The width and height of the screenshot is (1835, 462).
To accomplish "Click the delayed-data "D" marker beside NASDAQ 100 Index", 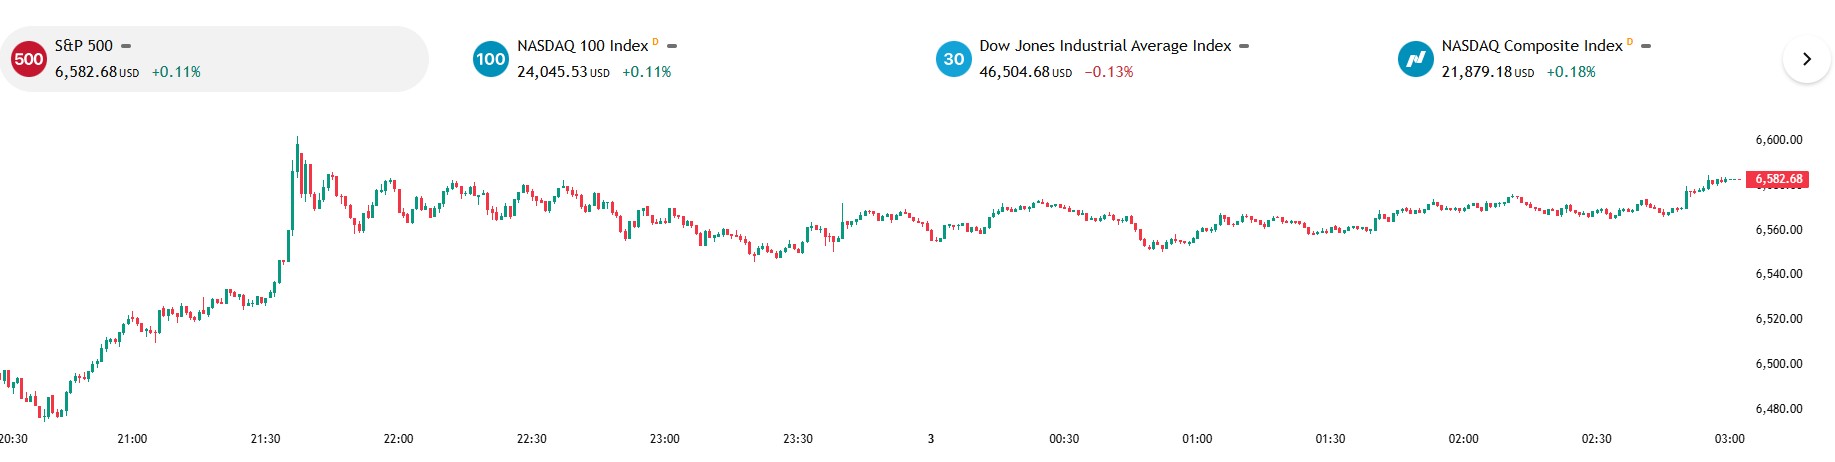I will pyautogui.click(x=655, y=42).
